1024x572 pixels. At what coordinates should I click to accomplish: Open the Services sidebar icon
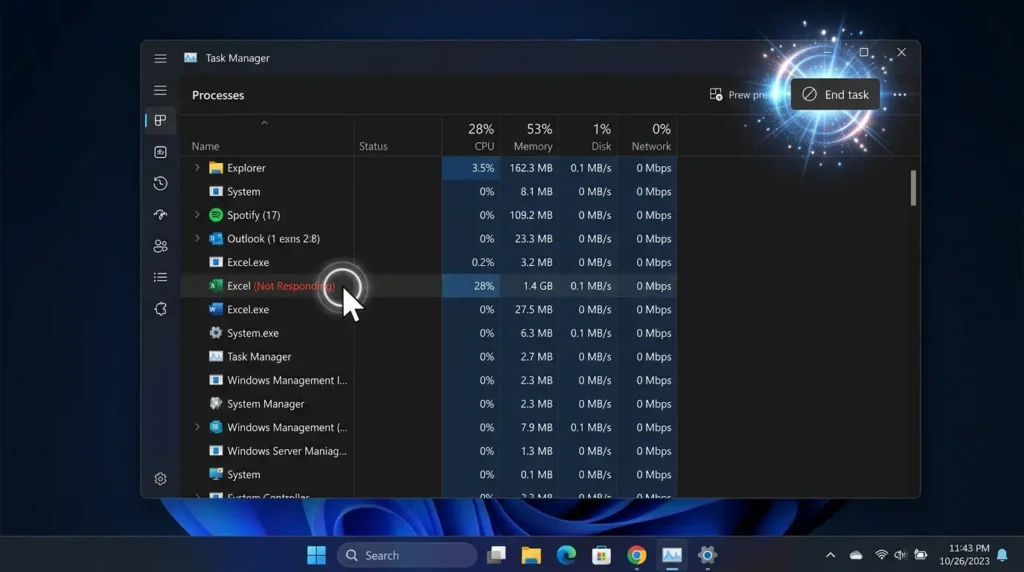click(x=160, y=309)
